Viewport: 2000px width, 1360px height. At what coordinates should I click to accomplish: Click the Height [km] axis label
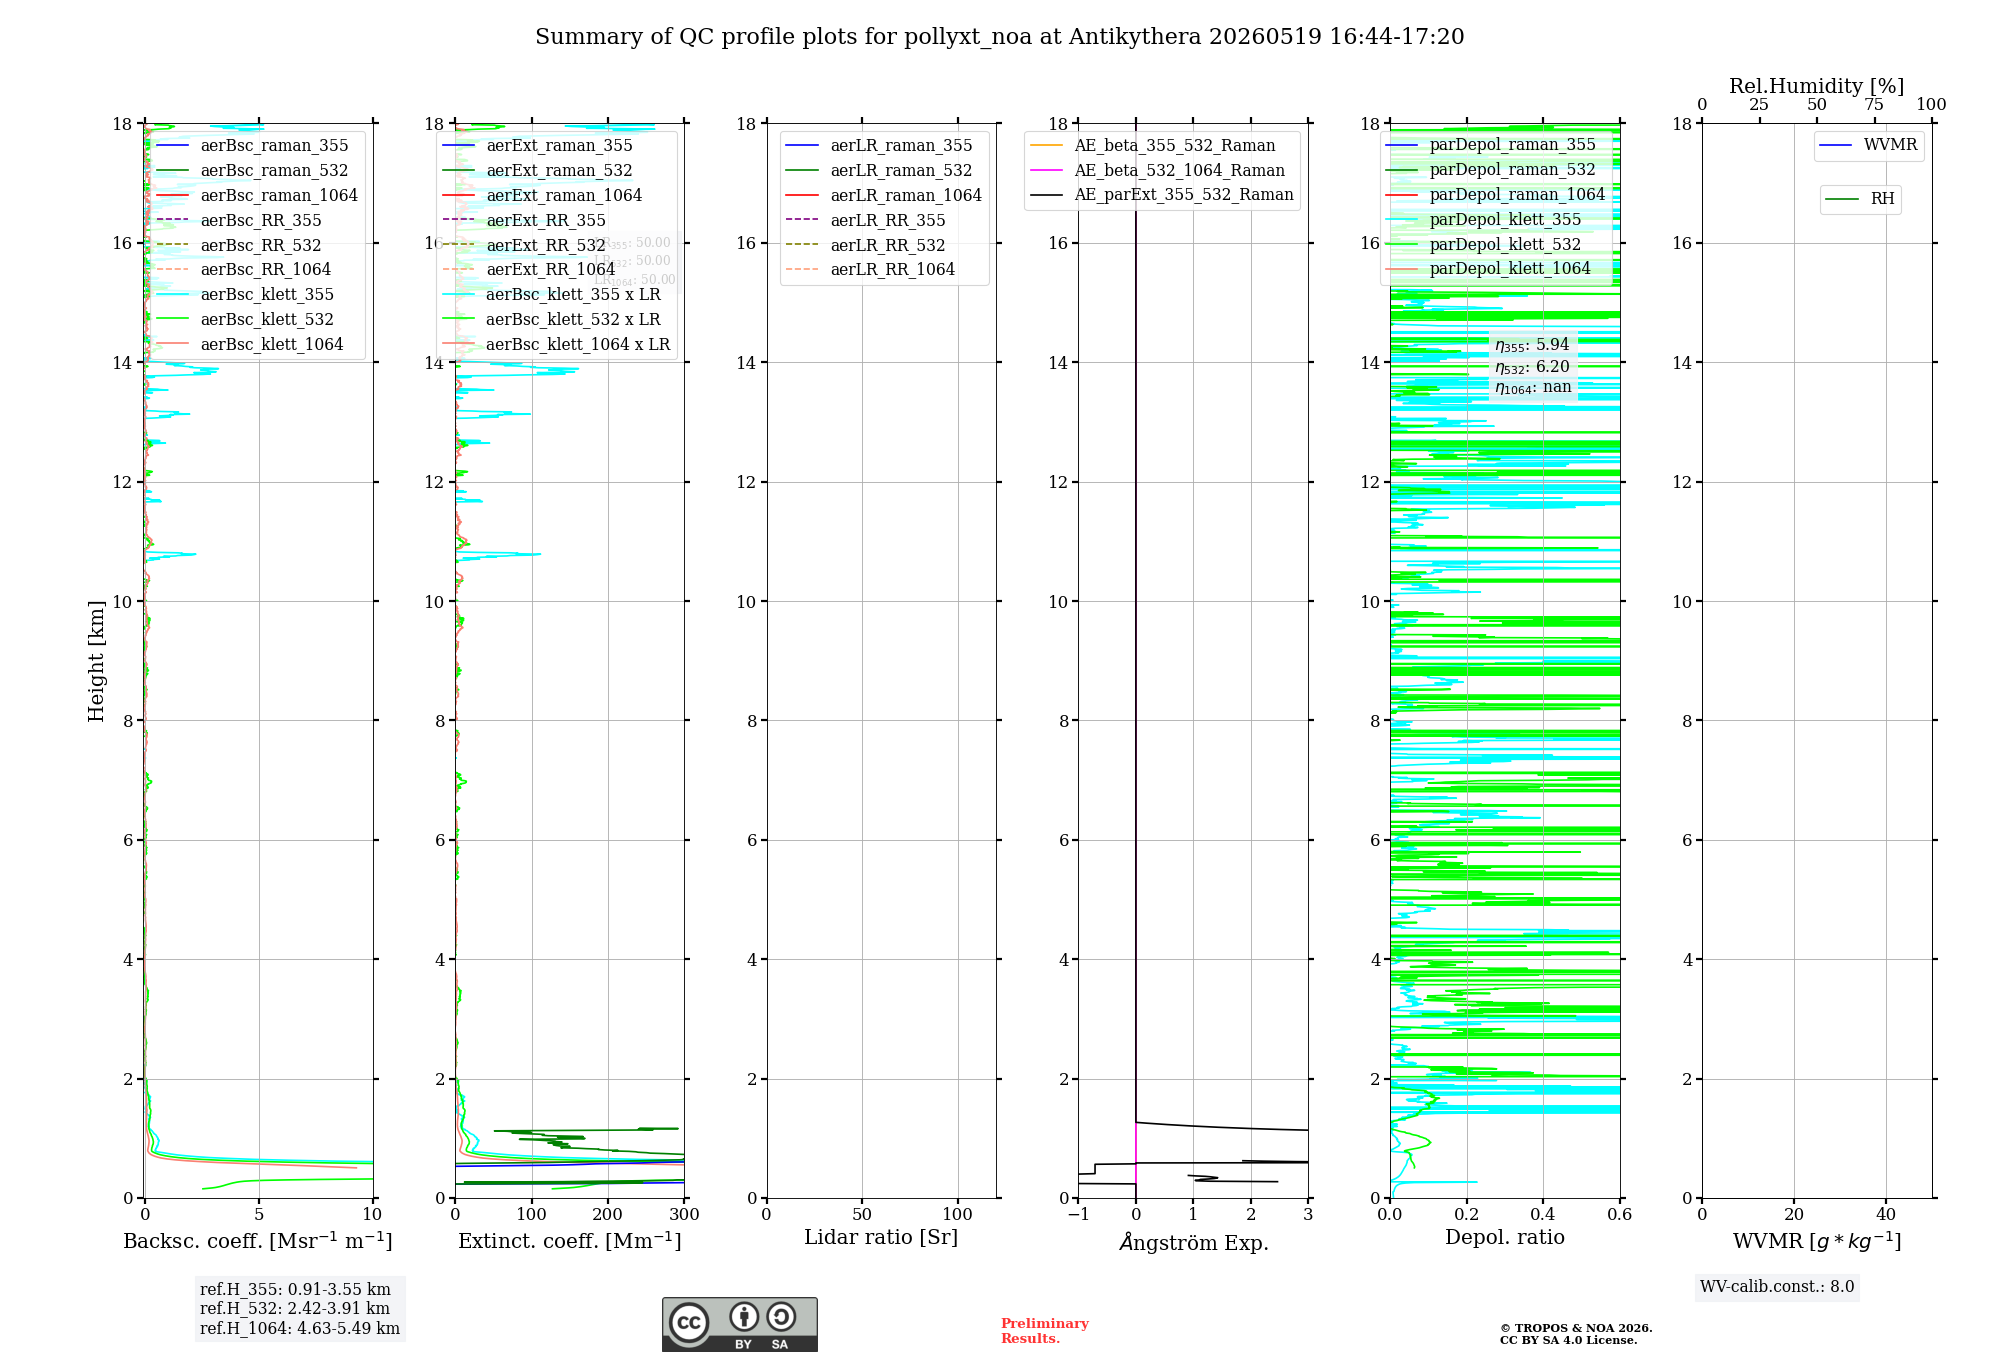click(96, 661)
